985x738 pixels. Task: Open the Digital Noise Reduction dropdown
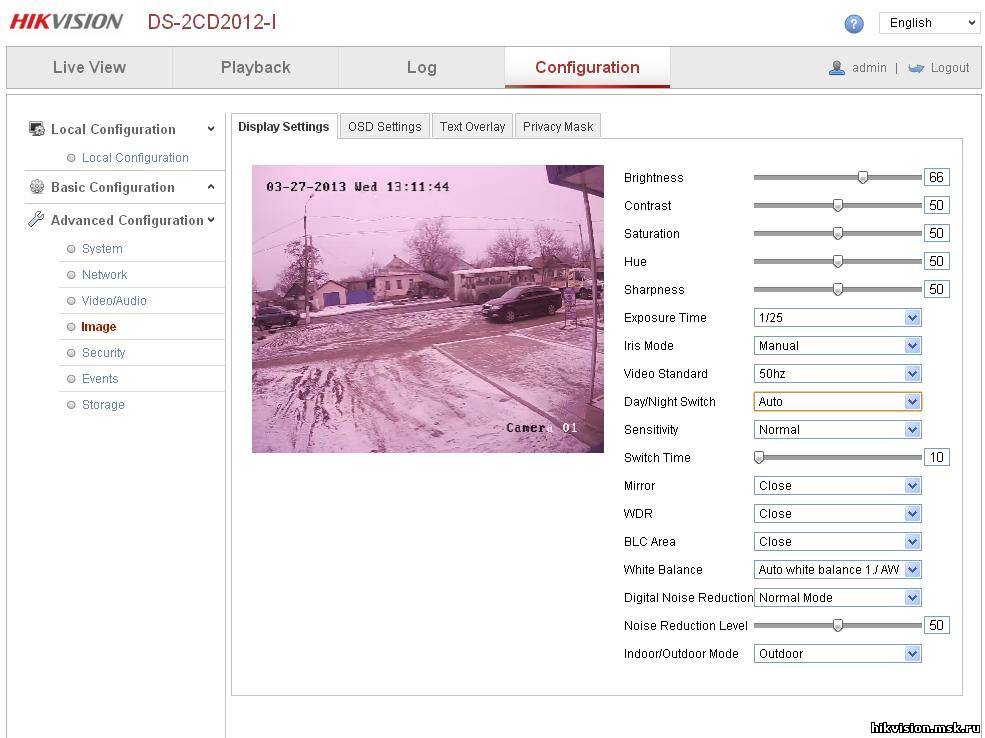837,598
